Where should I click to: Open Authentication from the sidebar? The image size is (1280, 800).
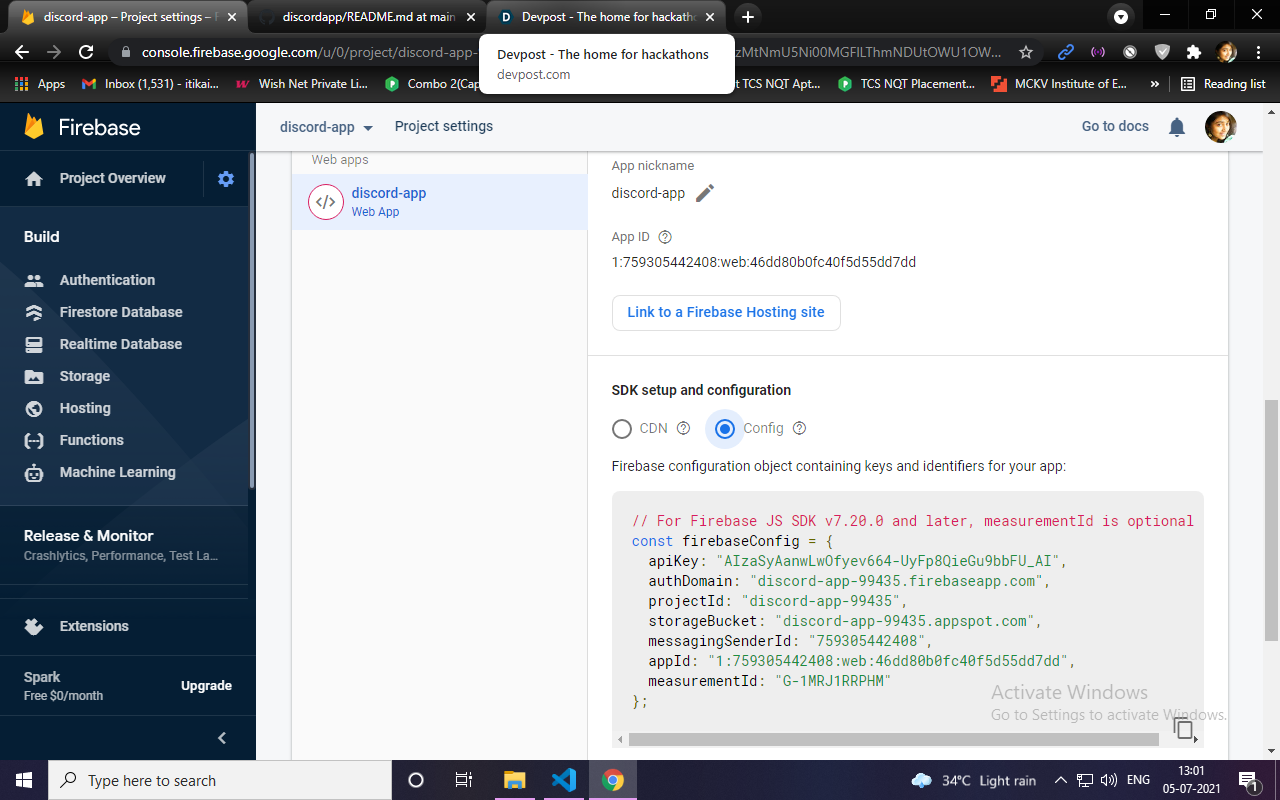[x=107, y=280]
